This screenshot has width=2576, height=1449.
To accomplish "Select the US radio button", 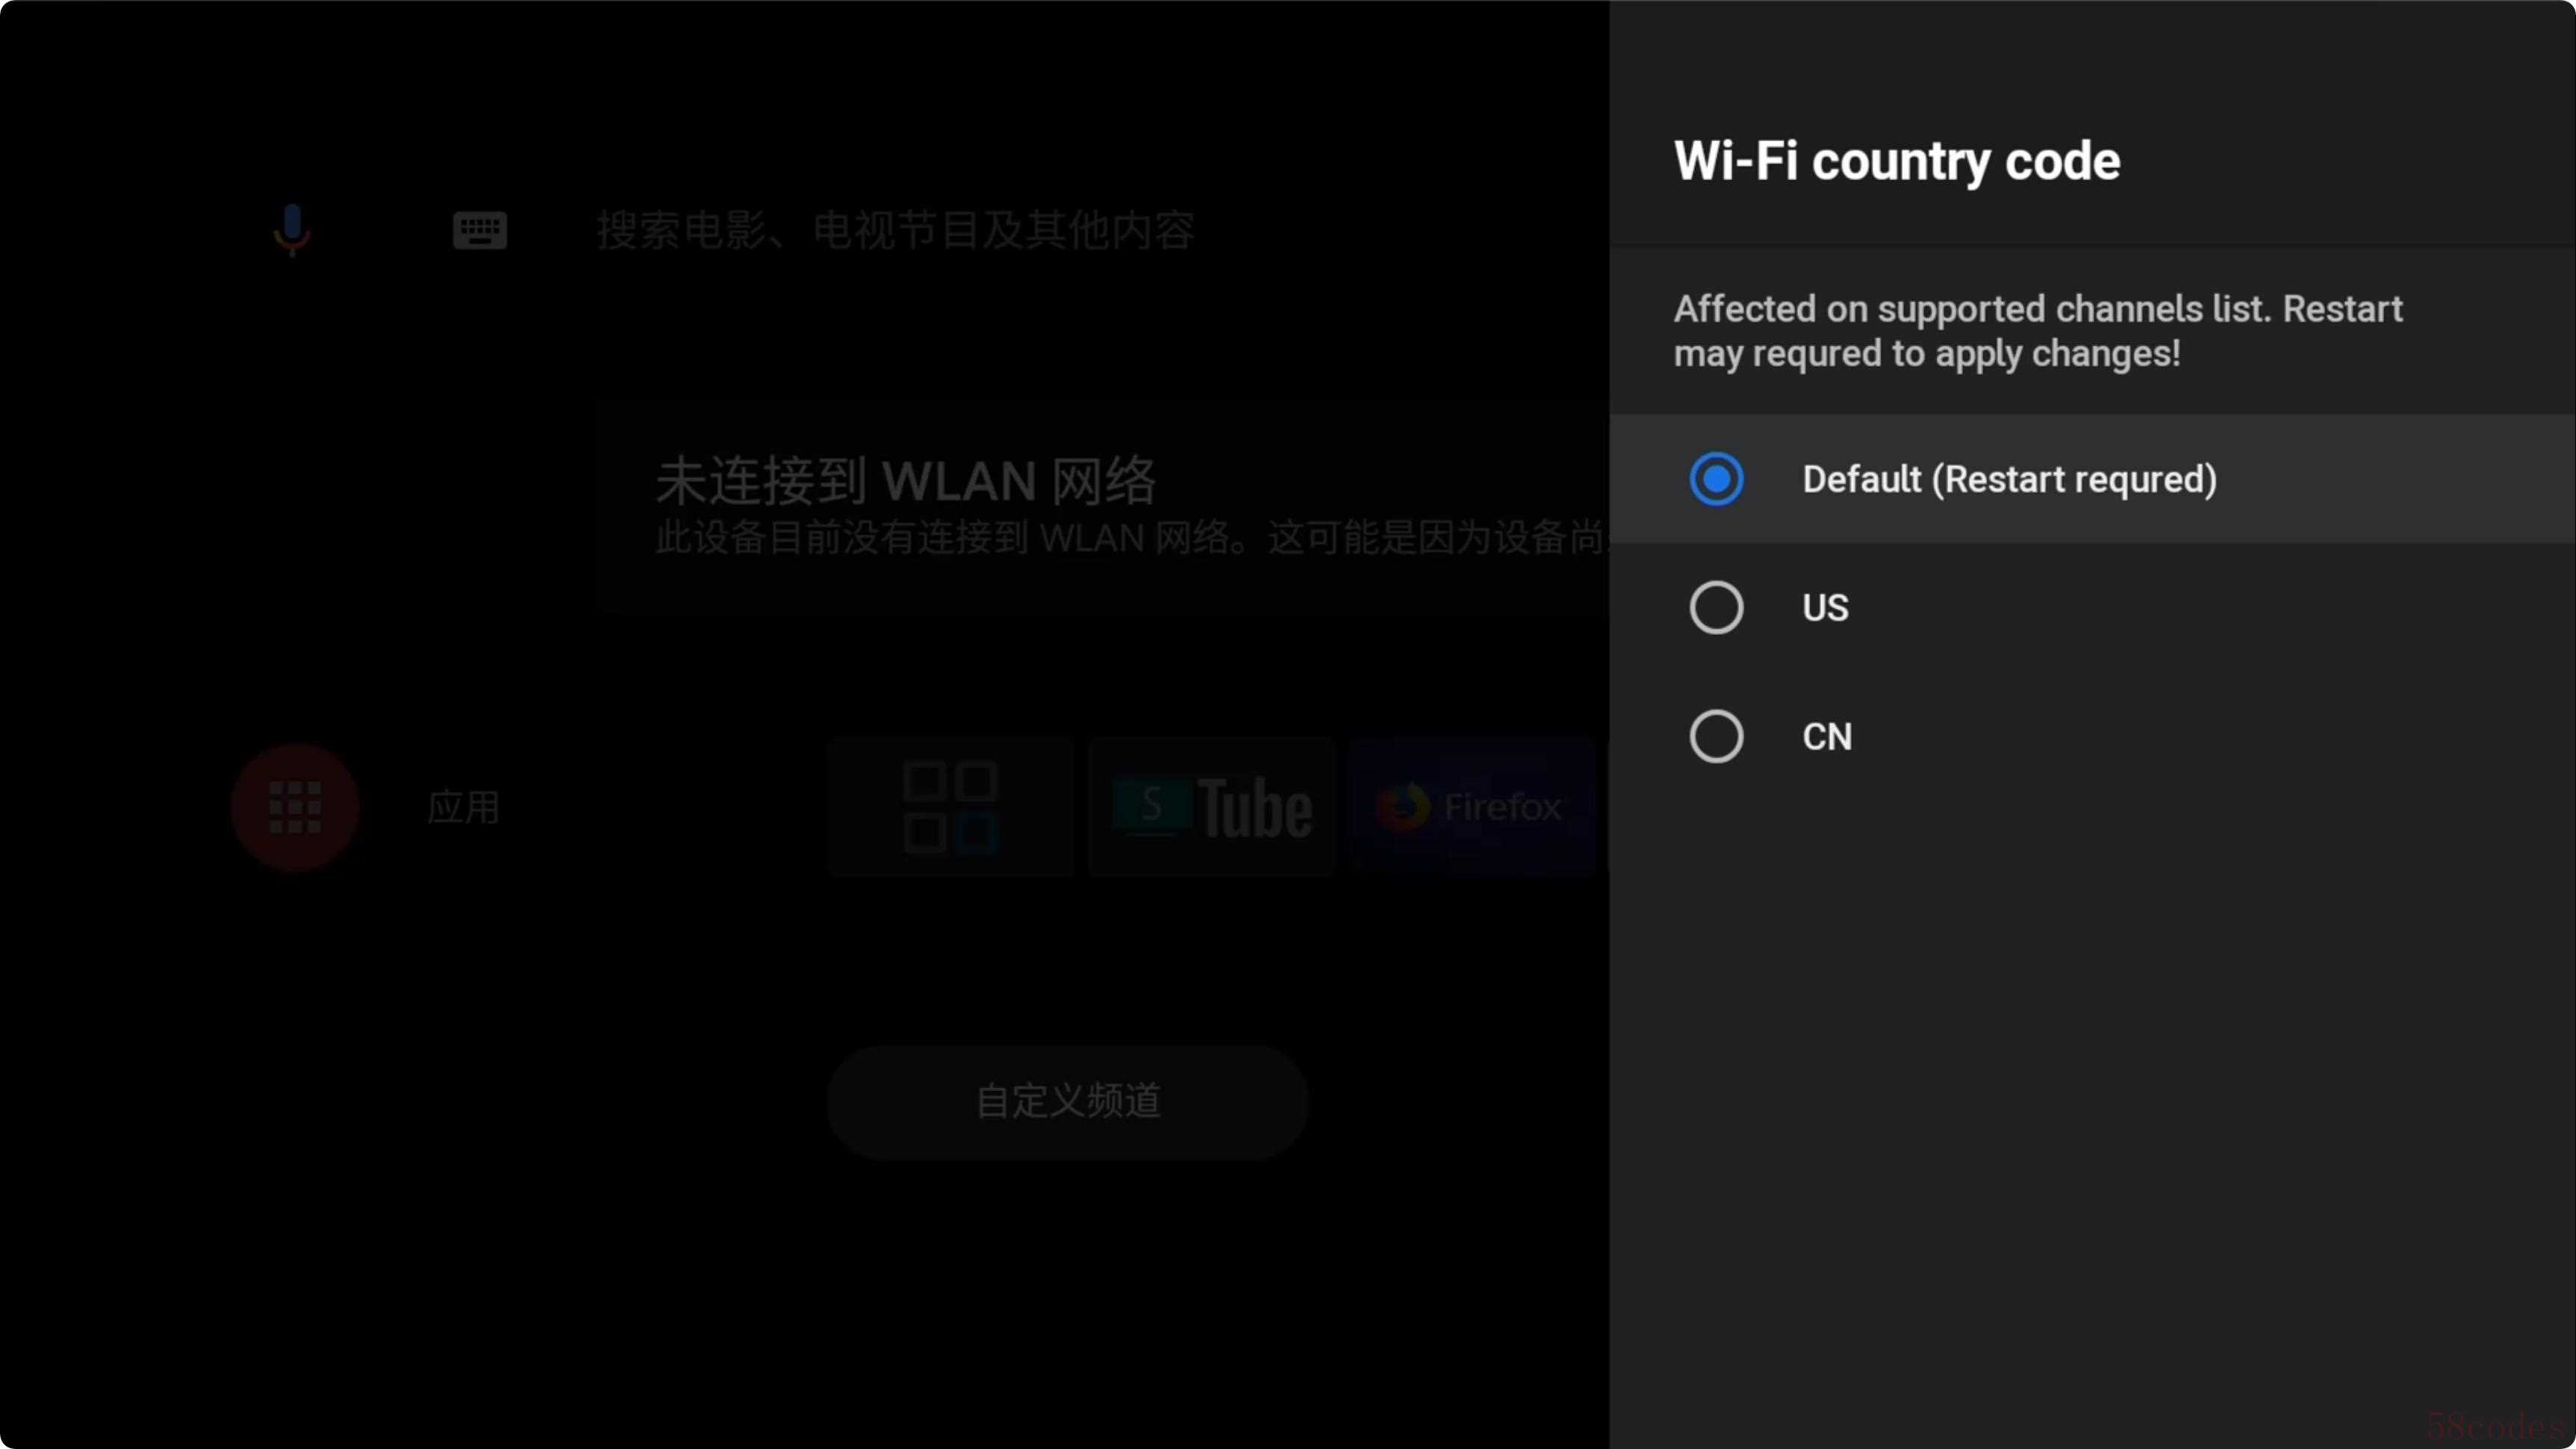I will point(1716,608).
